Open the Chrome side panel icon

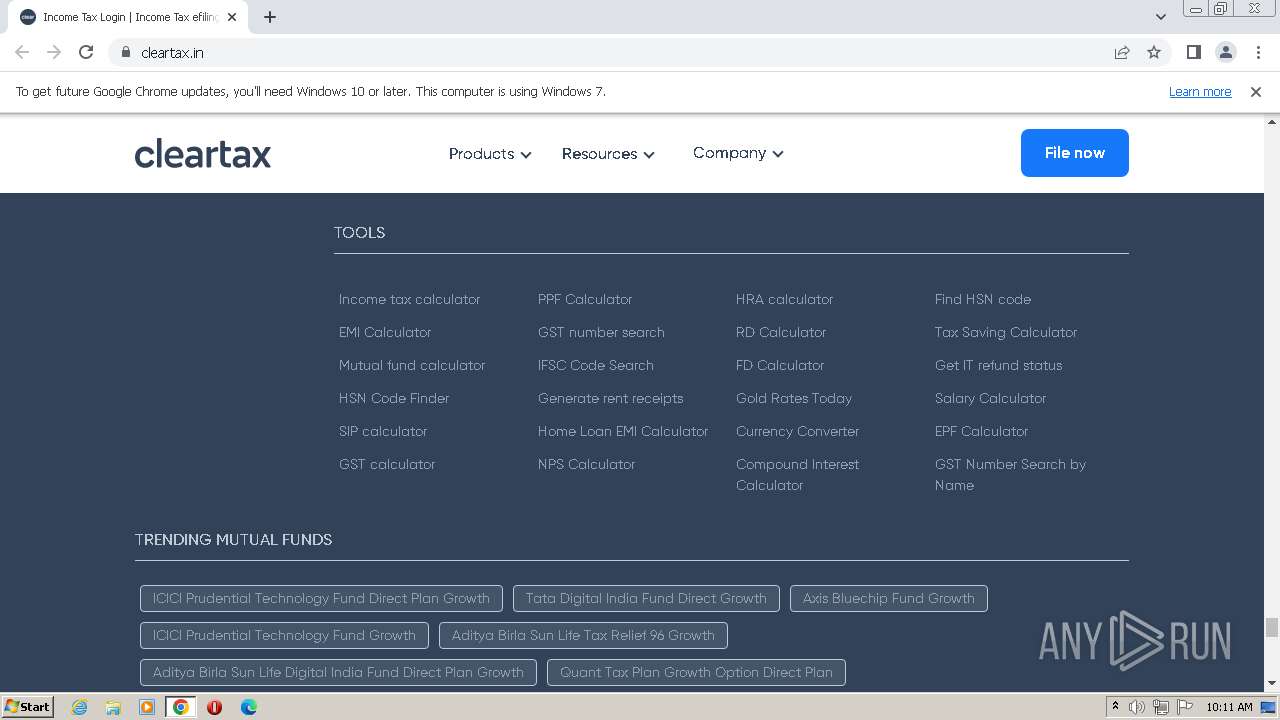pos(1193,52)
